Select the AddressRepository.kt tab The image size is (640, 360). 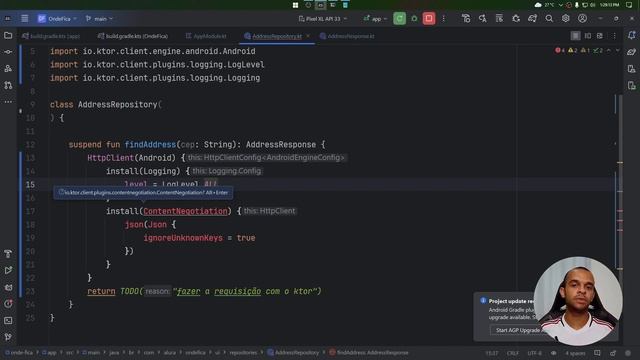[277, 36]
